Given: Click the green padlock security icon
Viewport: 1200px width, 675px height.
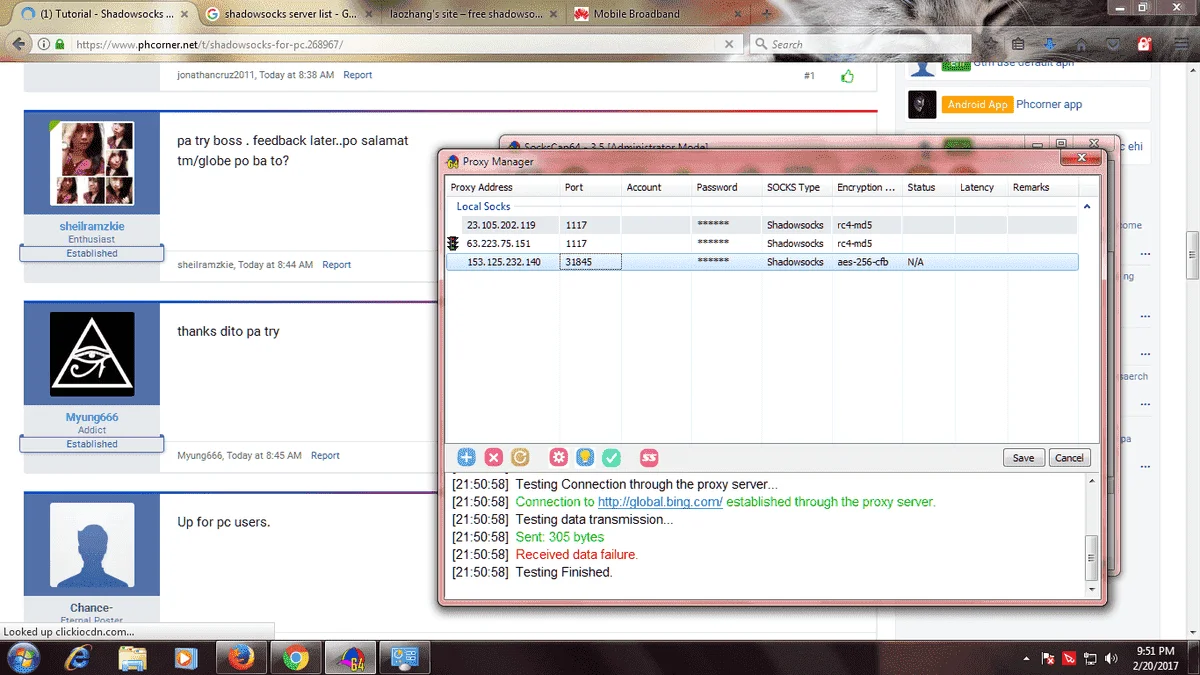Looking at the screenshot, I should click(60, 44).
